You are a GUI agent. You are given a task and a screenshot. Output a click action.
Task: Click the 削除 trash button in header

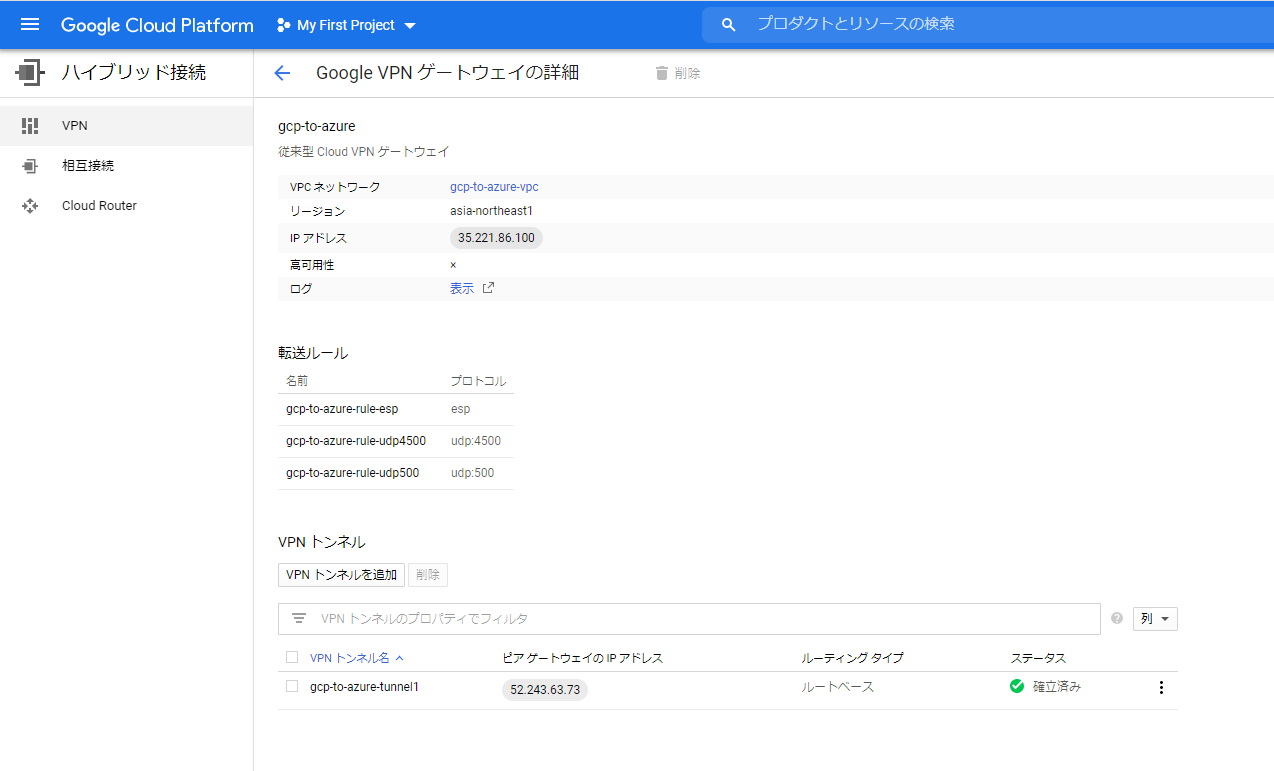pos(678,73)
